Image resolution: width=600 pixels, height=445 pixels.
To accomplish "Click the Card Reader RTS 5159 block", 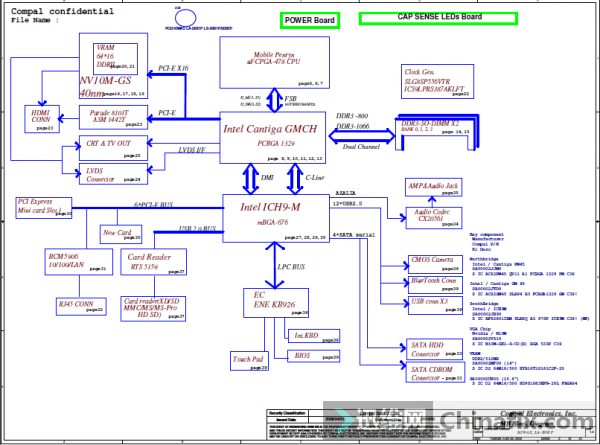I will pos(153,262).
